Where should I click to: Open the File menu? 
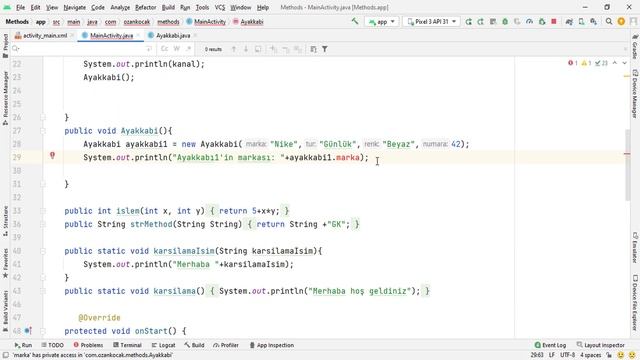20,7
